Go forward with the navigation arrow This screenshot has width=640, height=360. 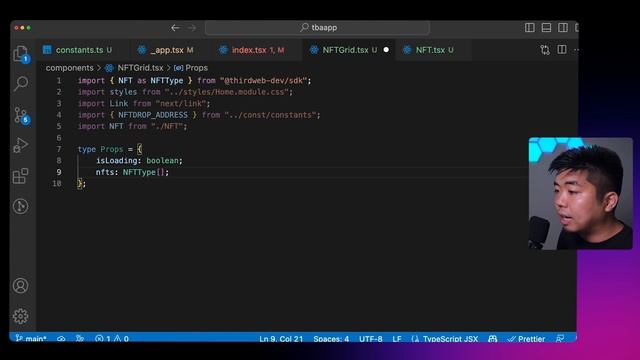pos(192,28)
